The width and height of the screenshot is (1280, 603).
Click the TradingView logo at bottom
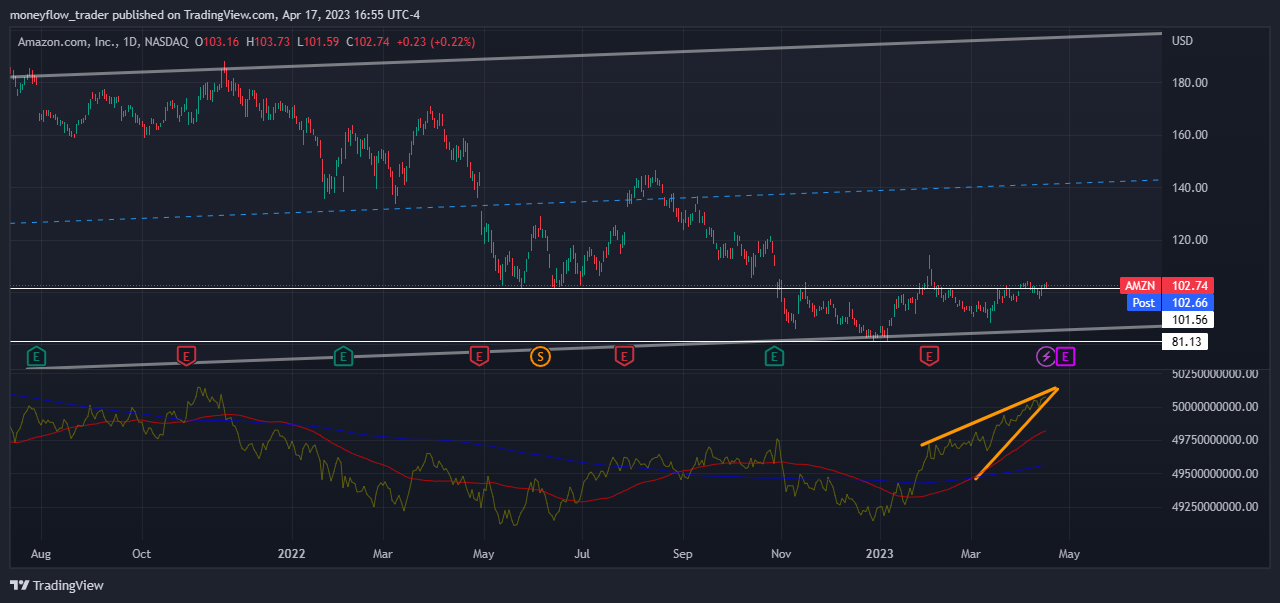point(57,585)
